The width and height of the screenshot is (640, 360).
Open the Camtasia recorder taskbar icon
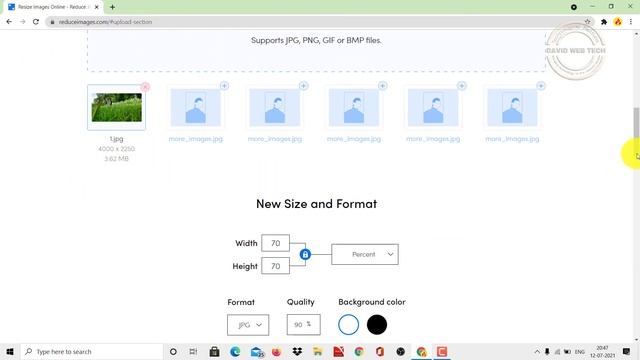[x=442, y=351]
